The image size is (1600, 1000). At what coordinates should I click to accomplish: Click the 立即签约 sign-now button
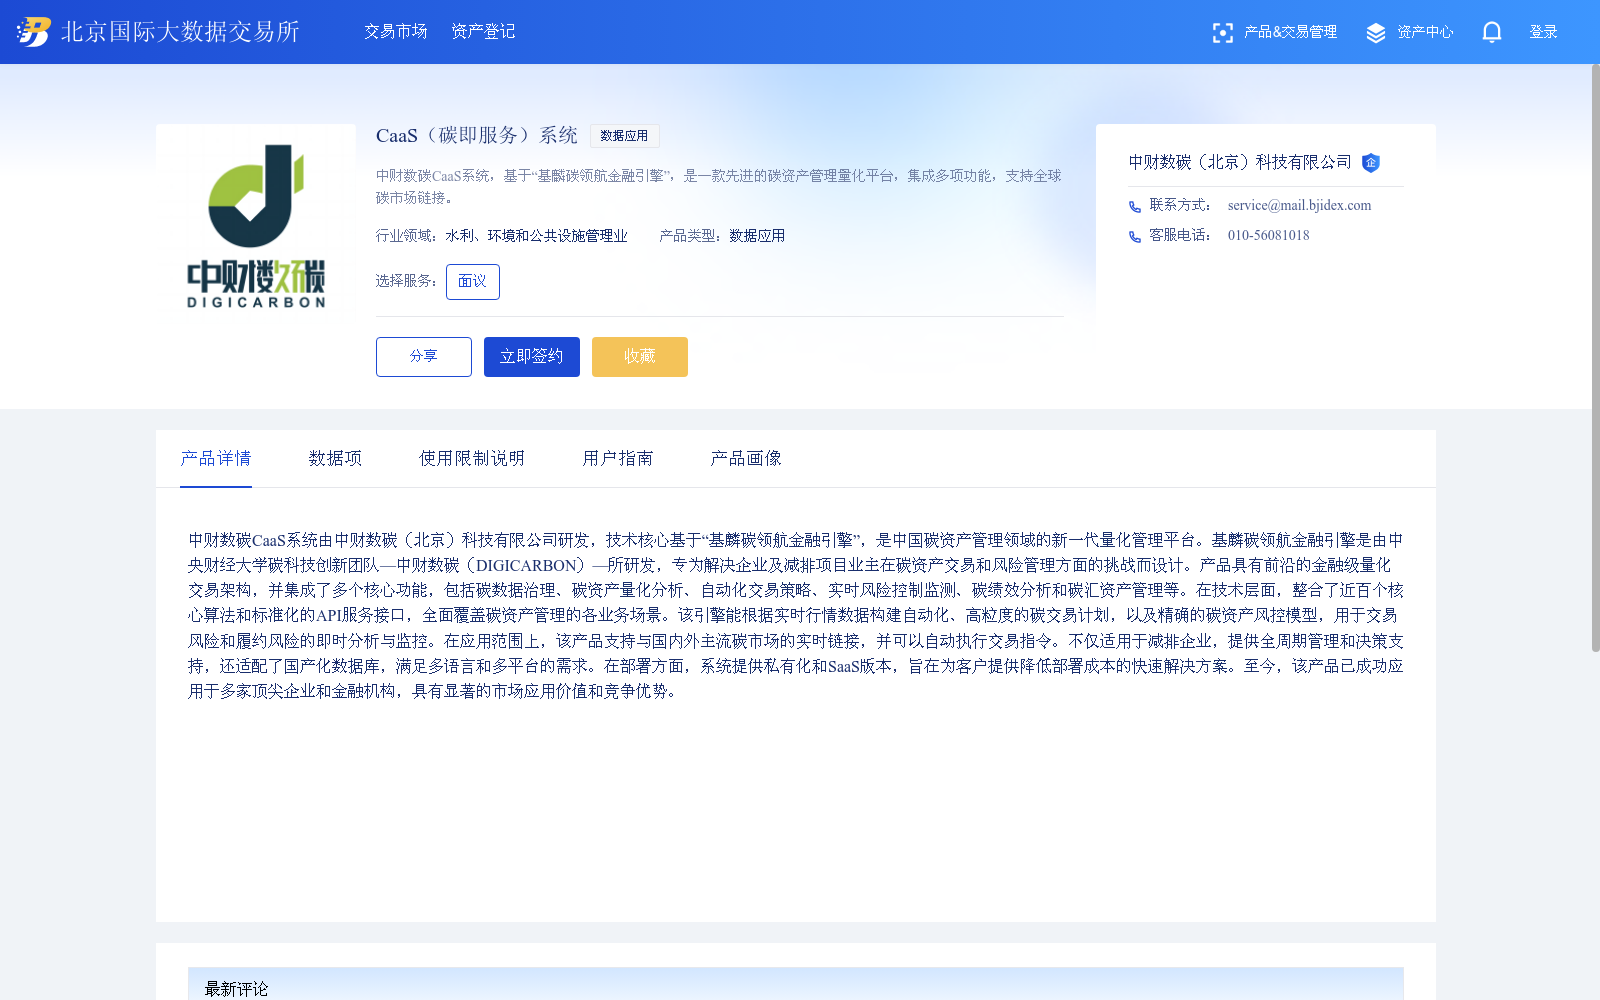point(532,357)
